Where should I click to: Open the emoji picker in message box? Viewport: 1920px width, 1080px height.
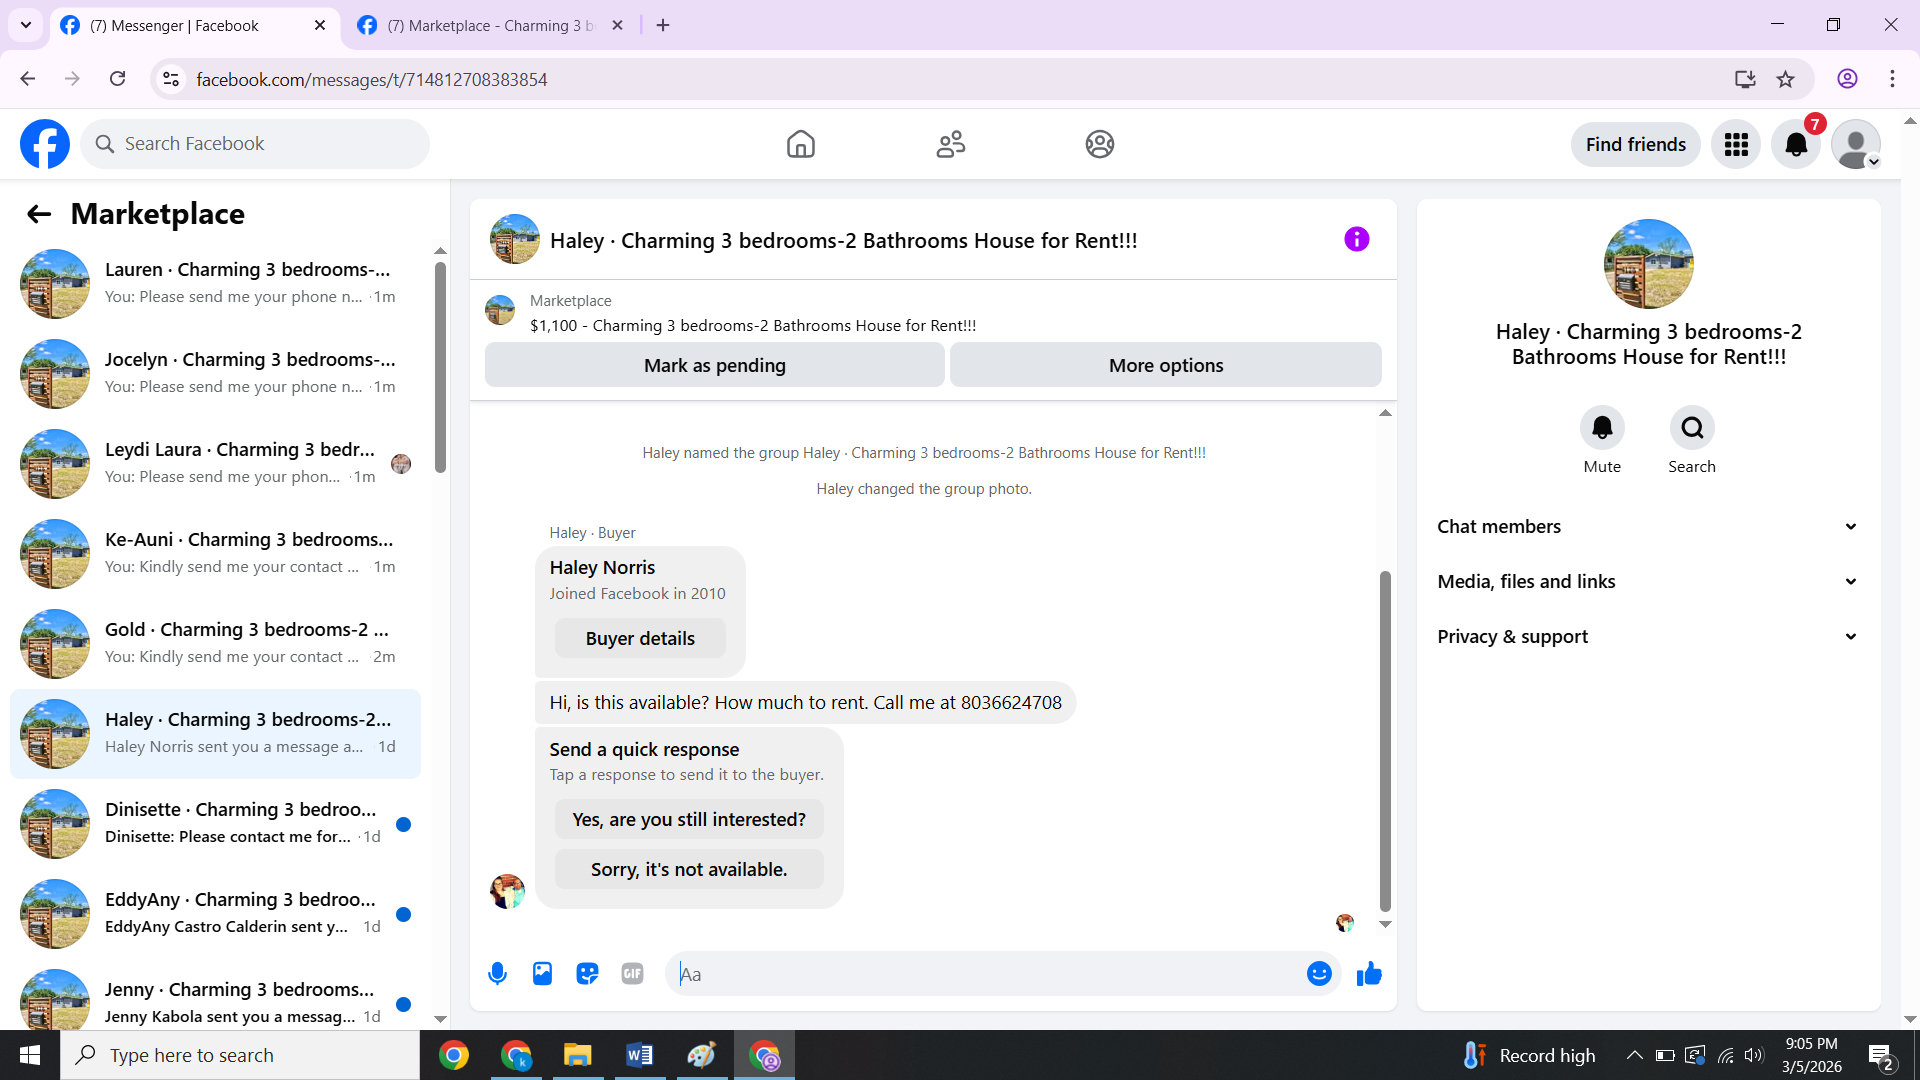pyautogui.click(x=1319, y=973)
